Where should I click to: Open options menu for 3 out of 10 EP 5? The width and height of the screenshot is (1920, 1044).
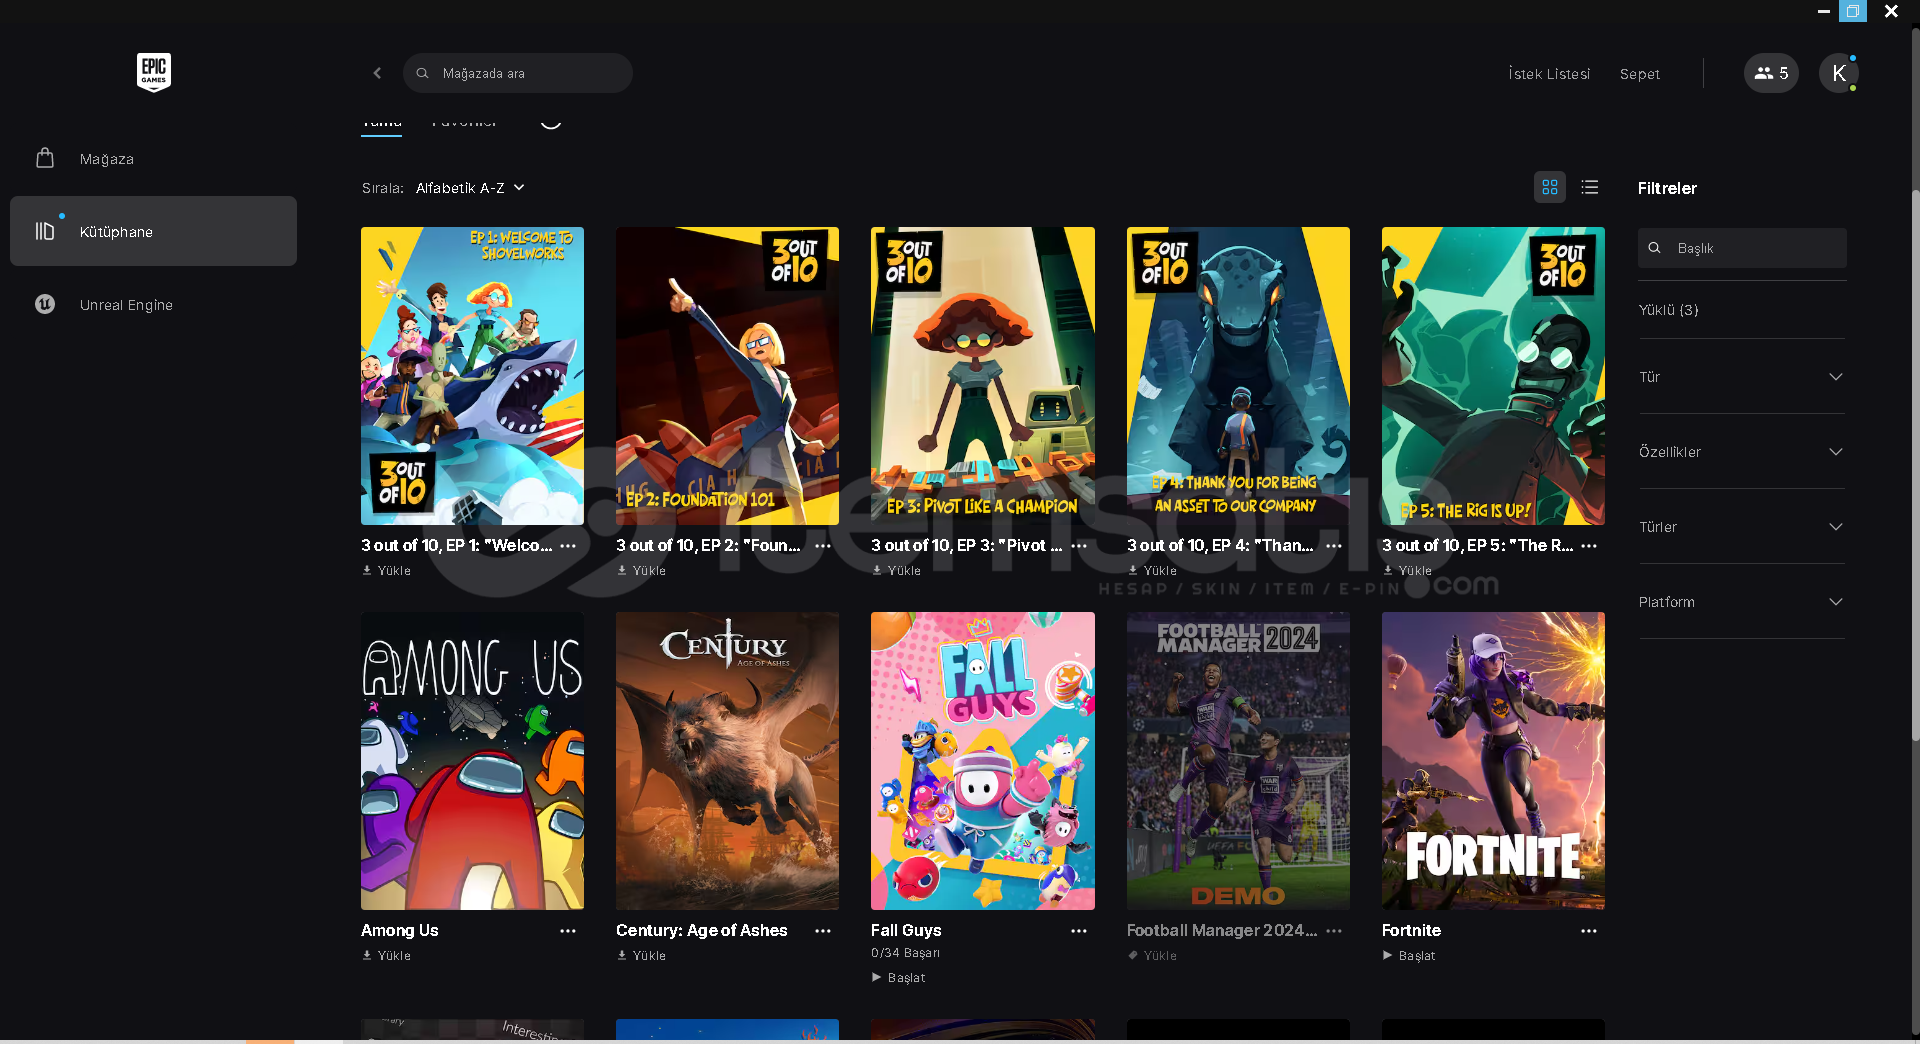1589,546
